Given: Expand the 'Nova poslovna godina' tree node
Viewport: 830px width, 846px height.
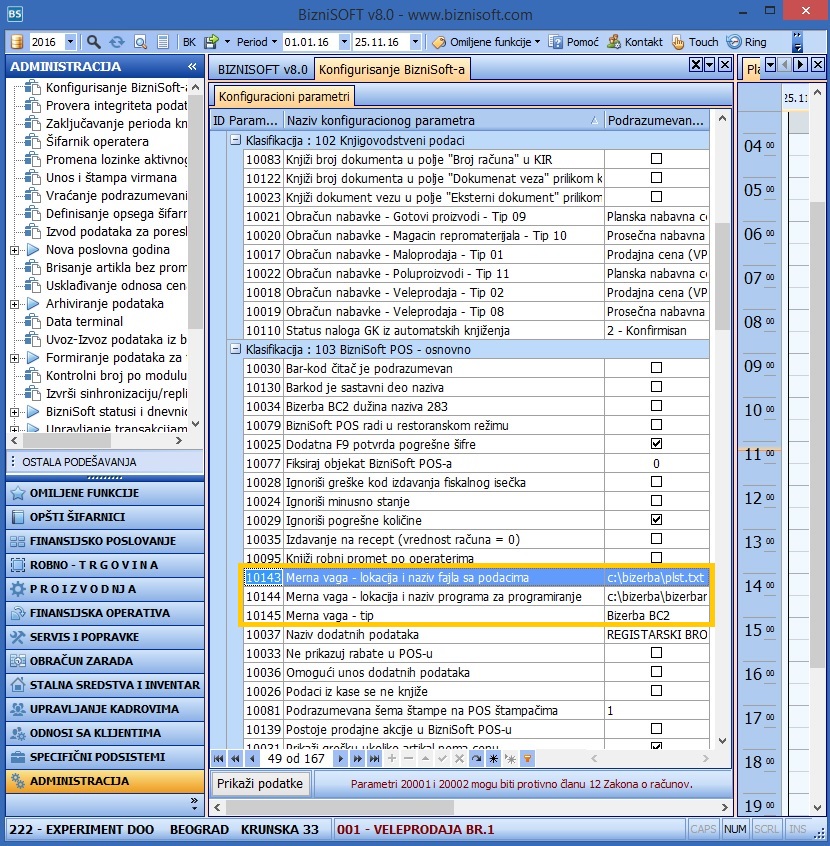Looking at the screenshot, I should (16, 250).
